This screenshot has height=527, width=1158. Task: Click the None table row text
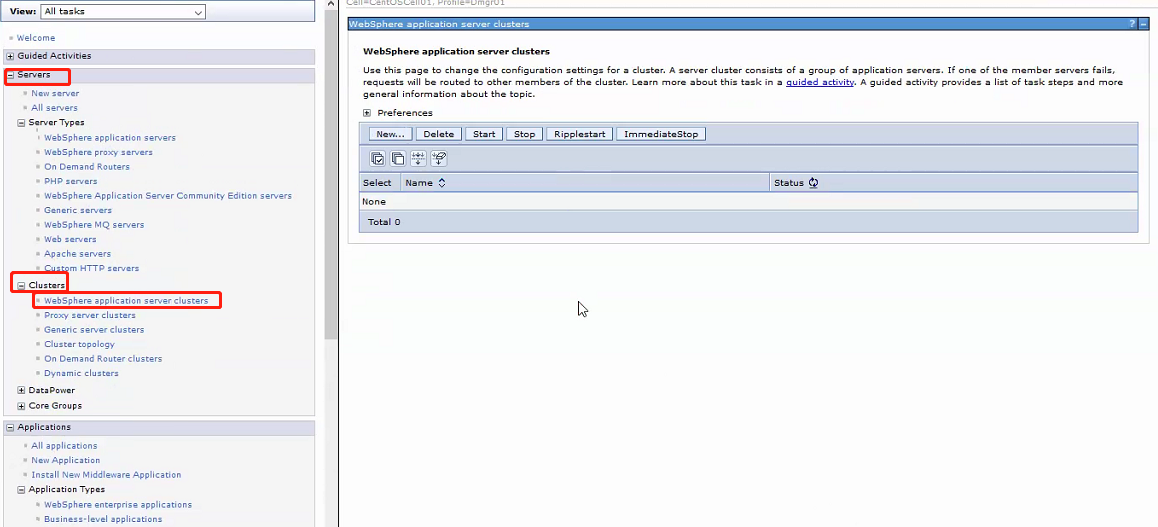pyautogui.click(x=374, y=202)
